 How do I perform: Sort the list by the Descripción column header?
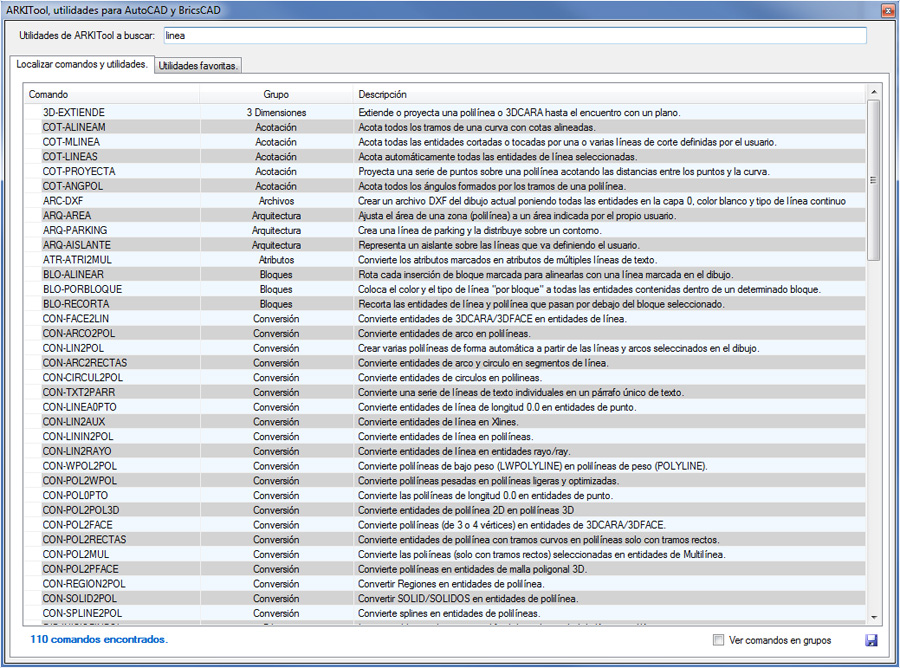[608, 94]
